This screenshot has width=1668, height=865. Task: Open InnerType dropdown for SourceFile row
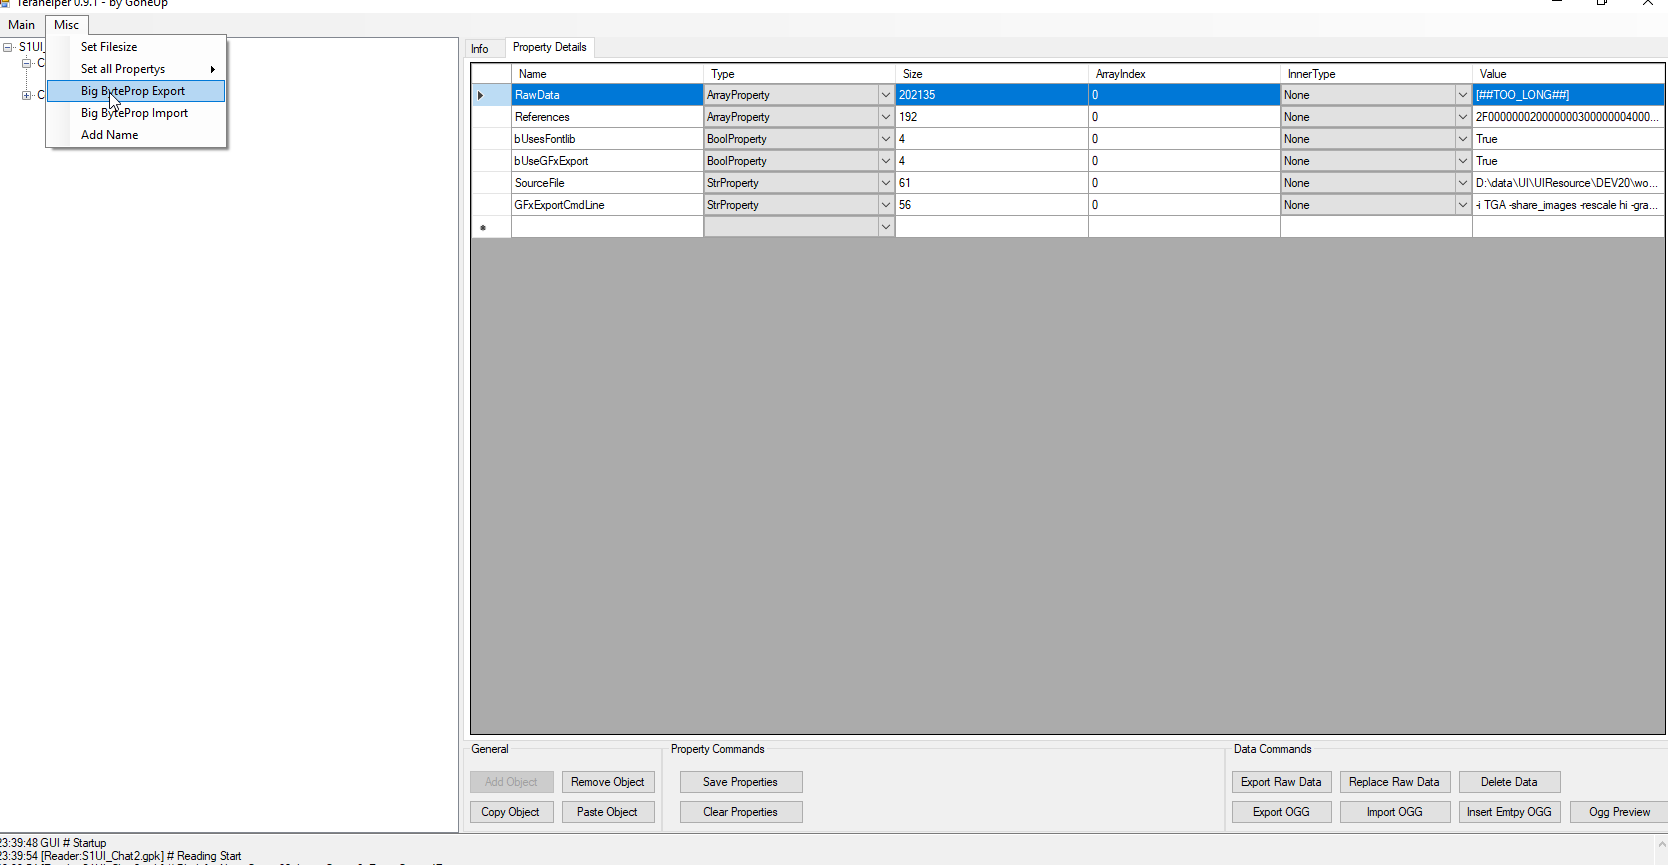[1463, 183]
